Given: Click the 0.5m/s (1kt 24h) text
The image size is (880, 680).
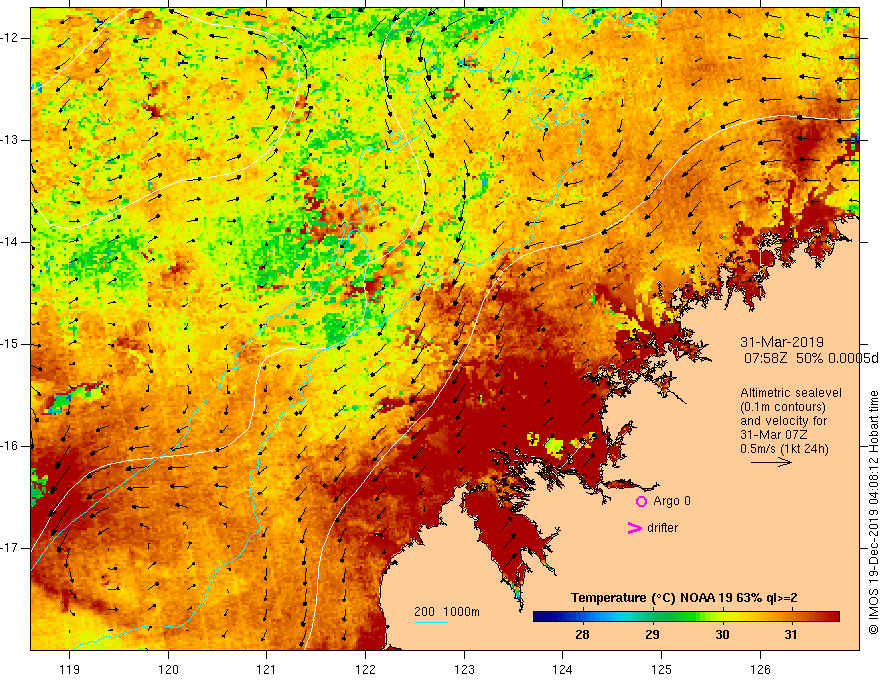Looking at the screenshot, I should tap(784, 449).
